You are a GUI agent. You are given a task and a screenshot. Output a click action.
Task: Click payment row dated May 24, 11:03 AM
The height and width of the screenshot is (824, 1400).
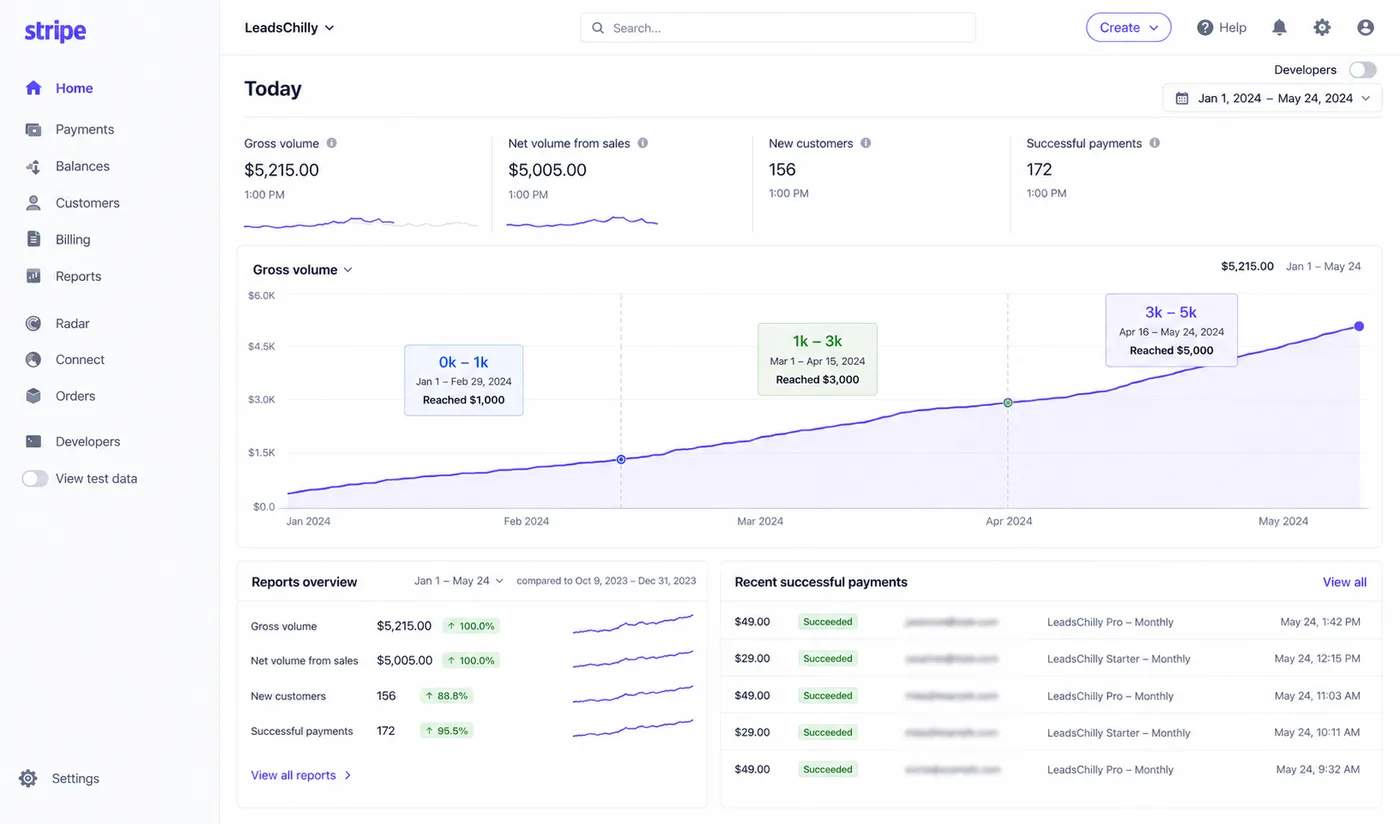coord(1051,696)
